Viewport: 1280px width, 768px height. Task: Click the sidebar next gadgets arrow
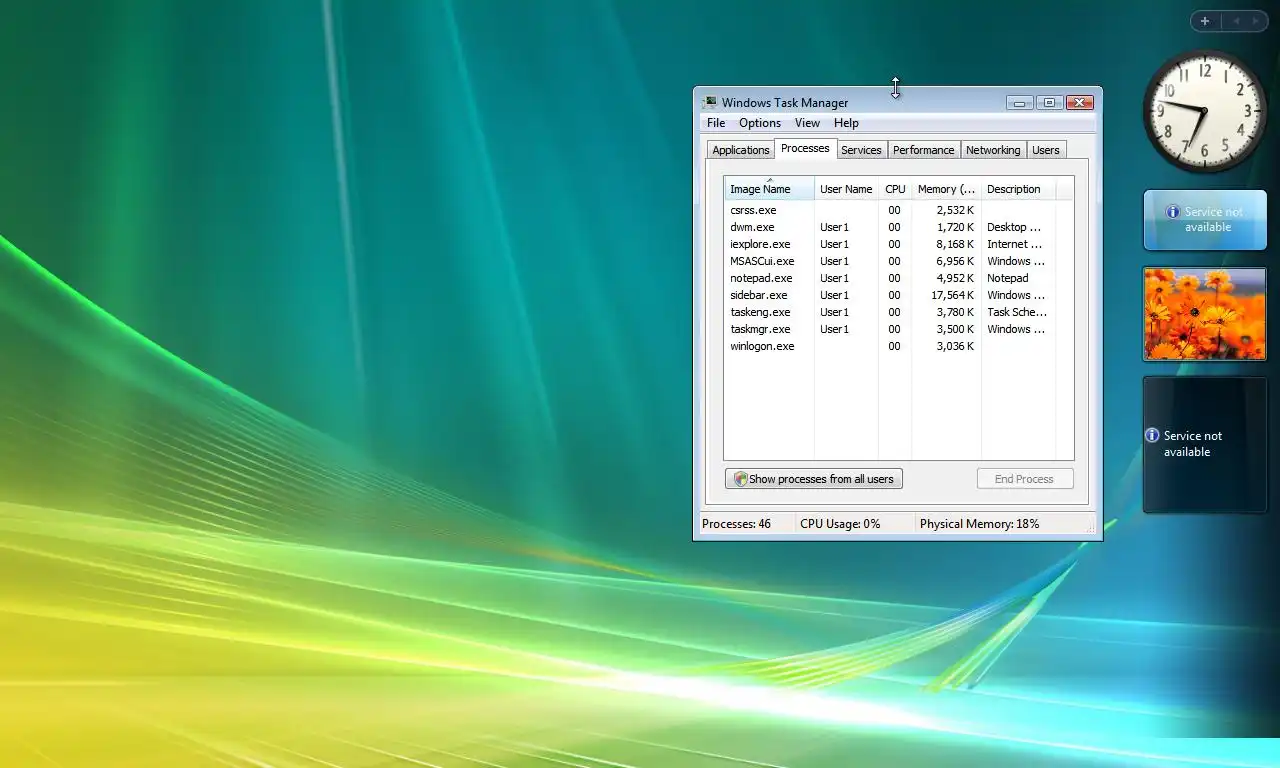tap(1256, 21)
